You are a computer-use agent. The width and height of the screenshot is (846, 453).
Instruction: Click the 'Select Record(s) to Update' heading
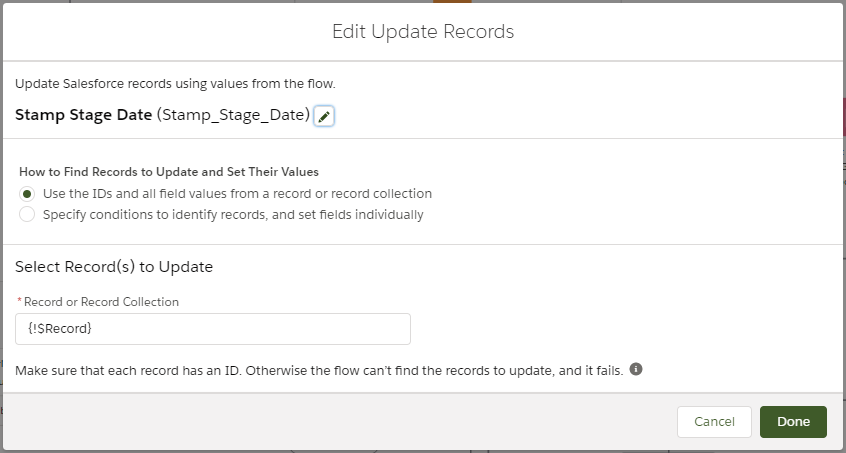point(114,267)
